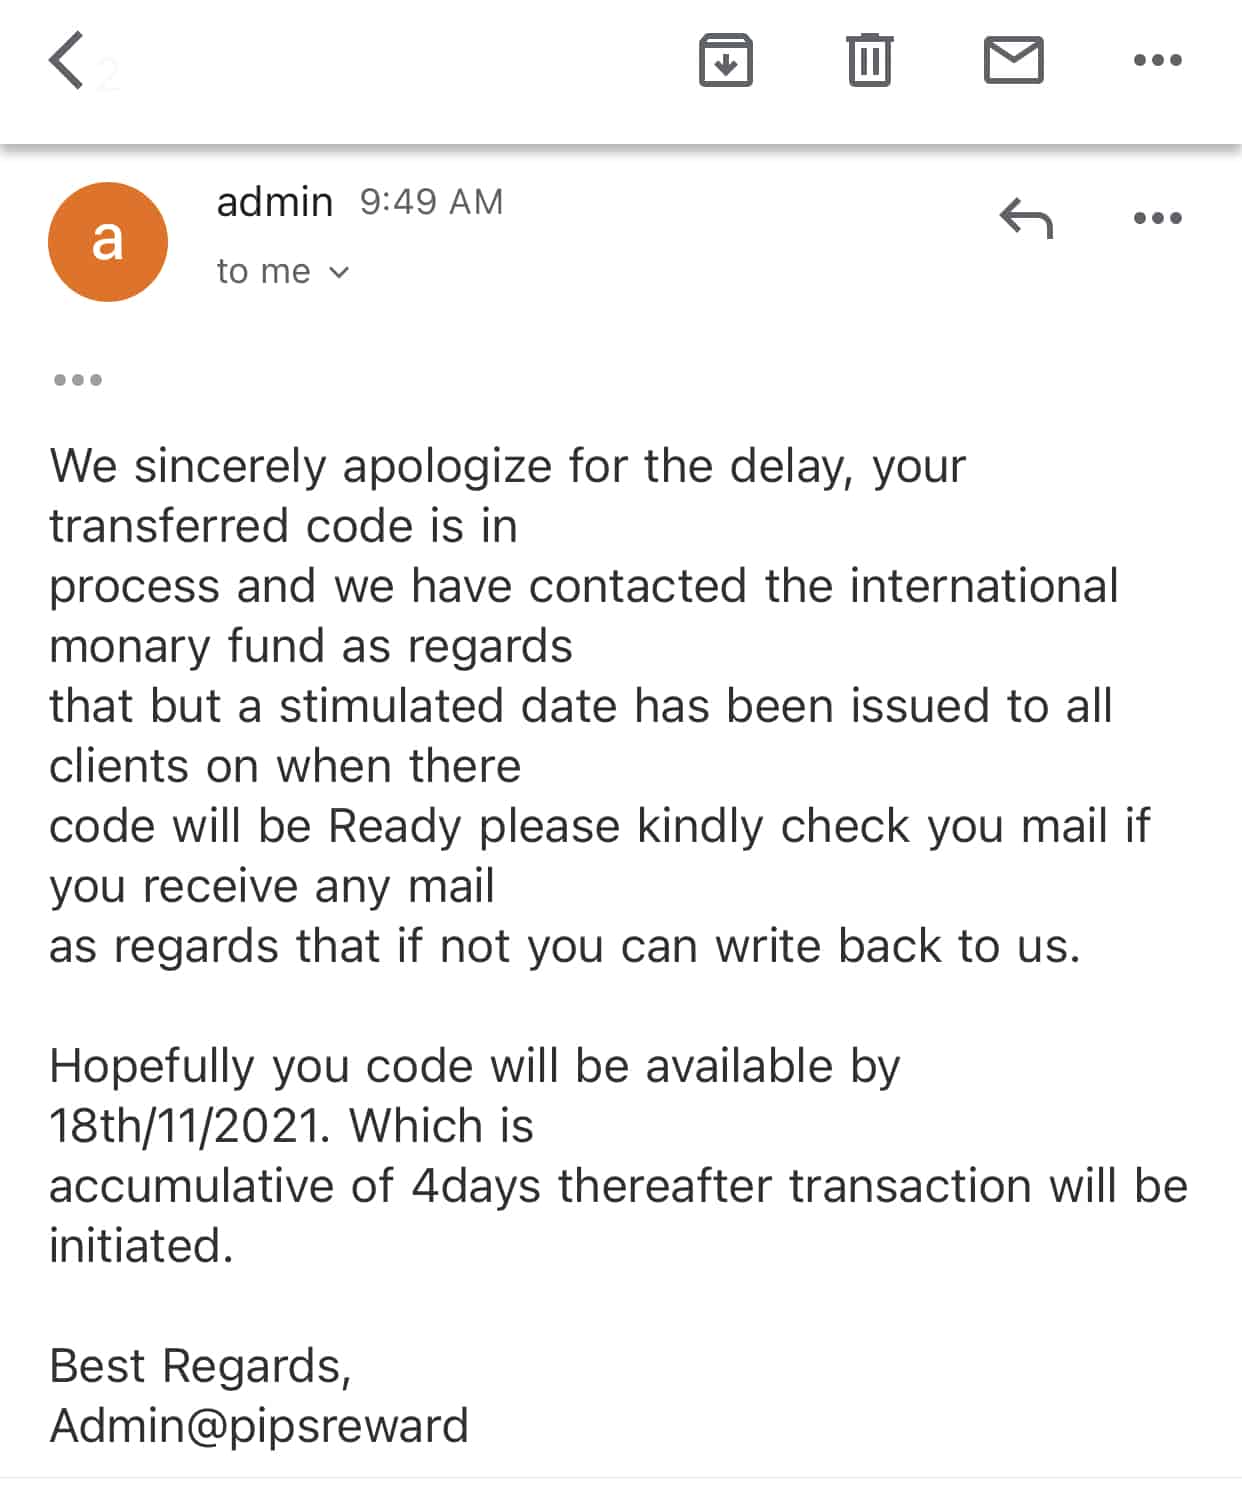Screen dimensions: 1242x1498
Task: Archive this email with the box icon
Action: [x=725, y=60]
